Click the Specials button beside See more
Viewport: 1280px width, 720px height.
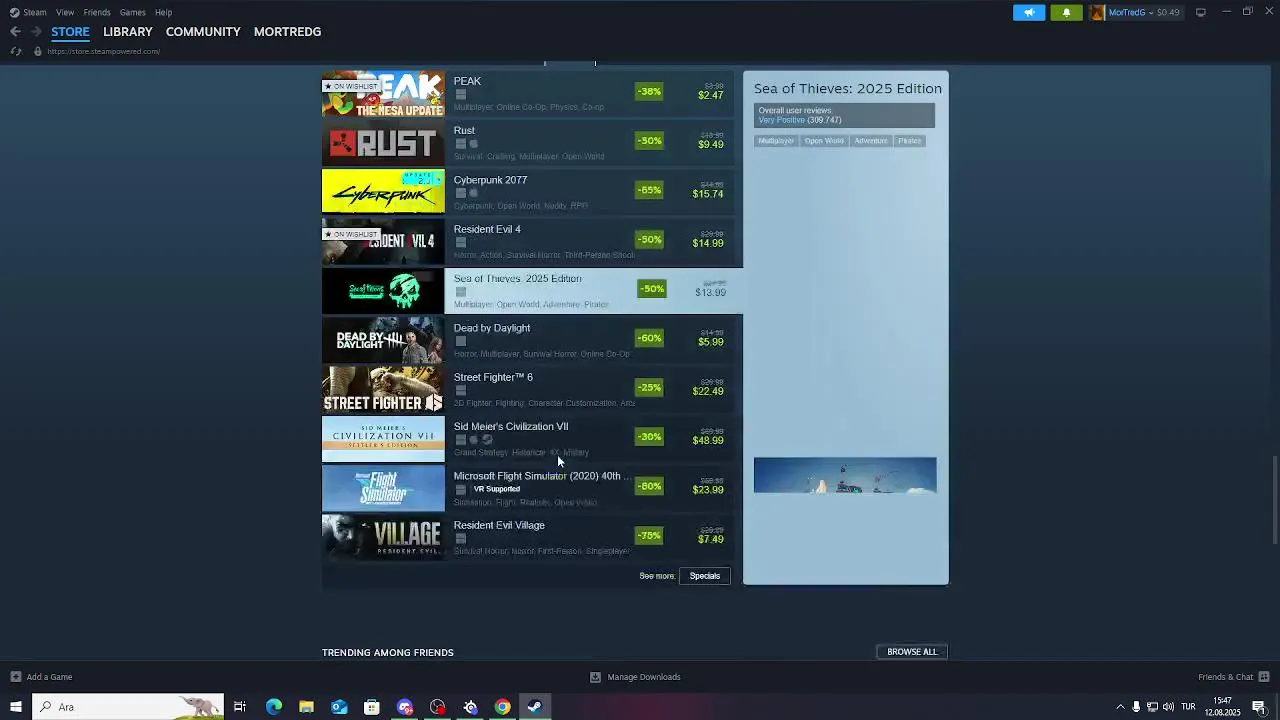tap(705, 576)
